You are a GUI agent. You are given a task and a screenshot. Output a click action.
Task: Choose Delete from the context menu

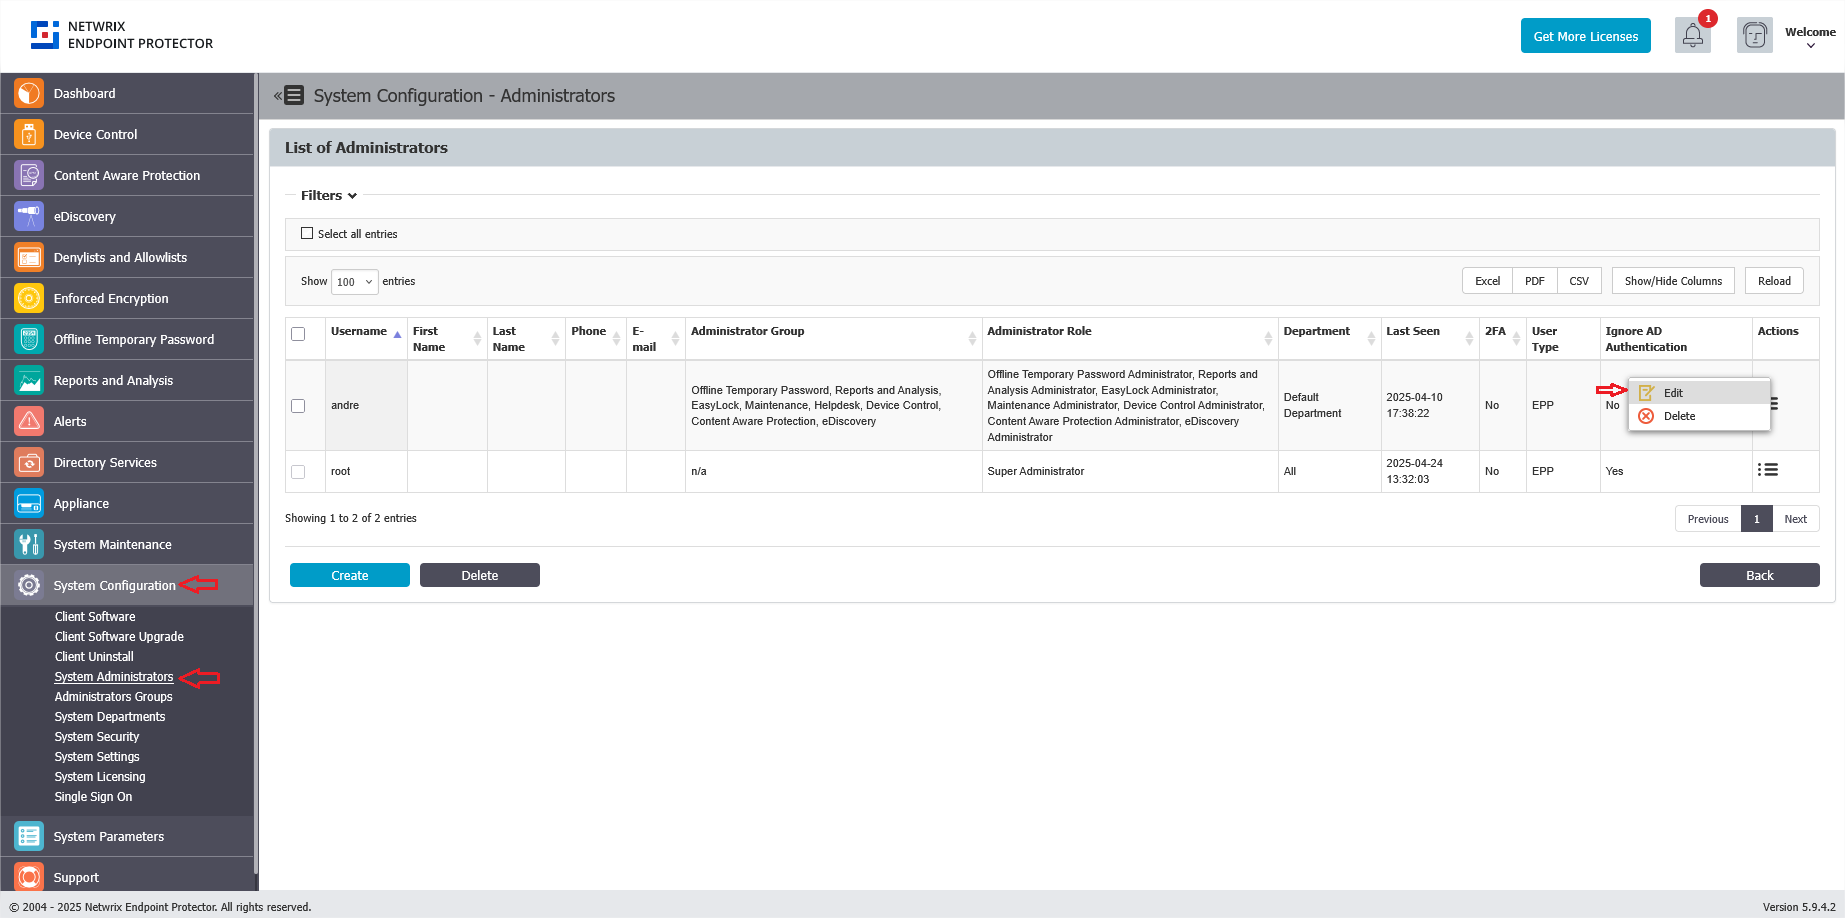pos(1678,416)
